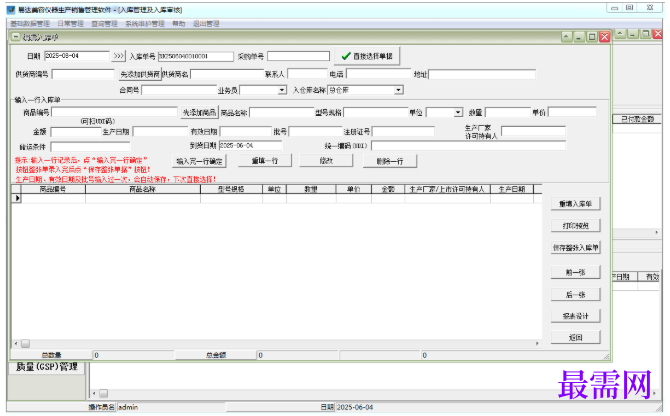Click the 金额 input field

76,132
